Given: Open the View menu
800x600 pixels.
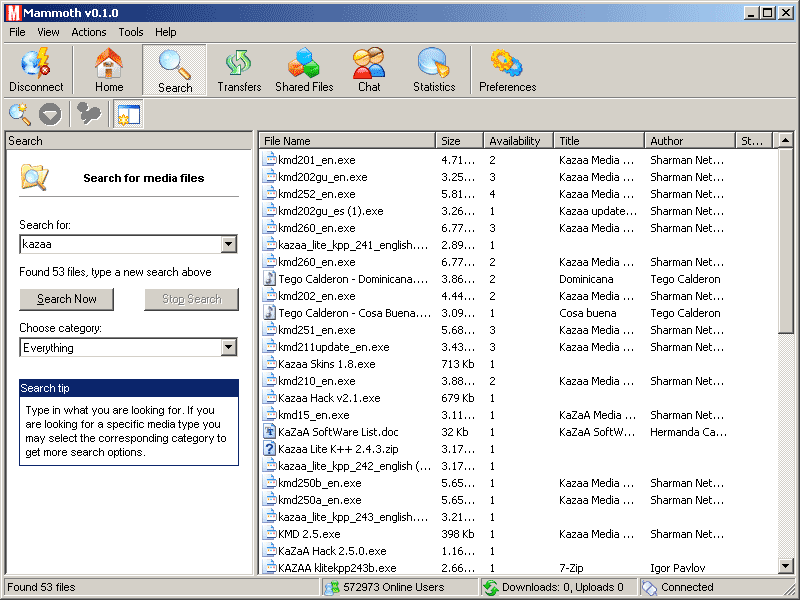Looking at the screenshot, I should 48,32.
